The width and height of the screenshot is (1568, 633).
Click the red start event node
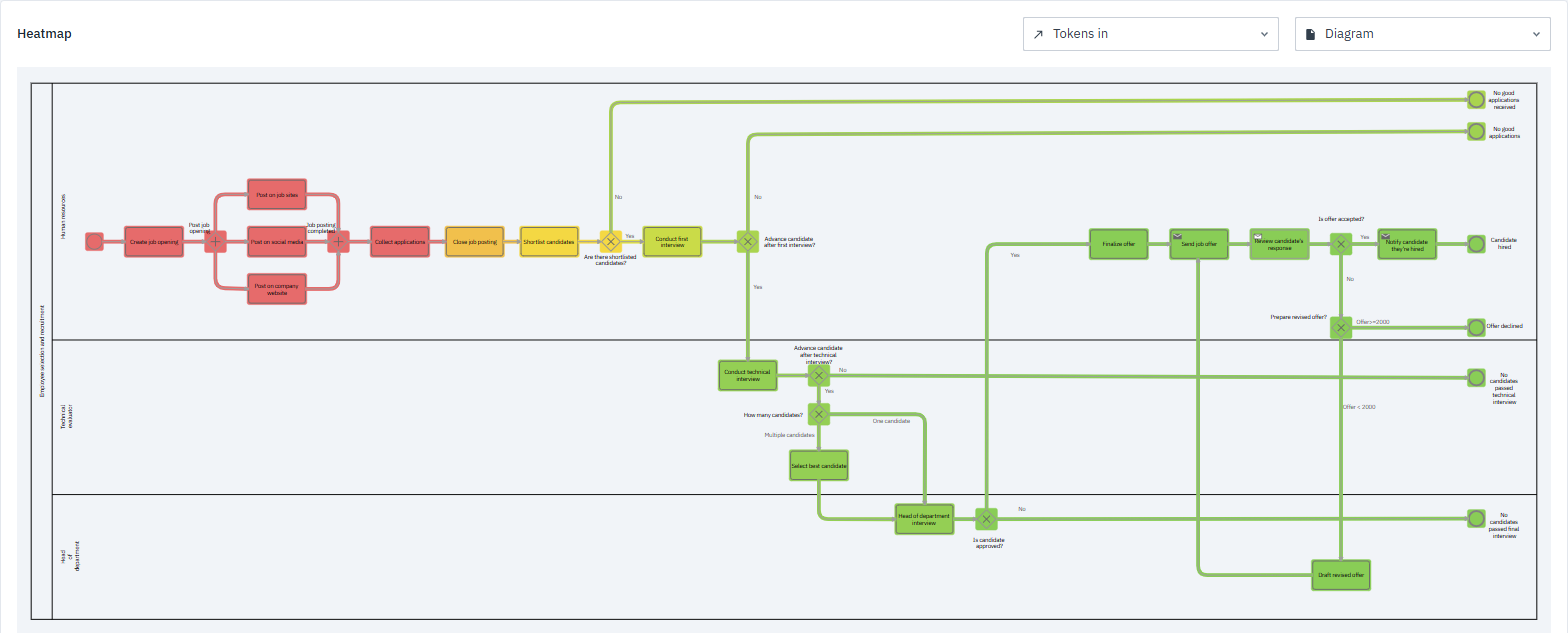94,241
